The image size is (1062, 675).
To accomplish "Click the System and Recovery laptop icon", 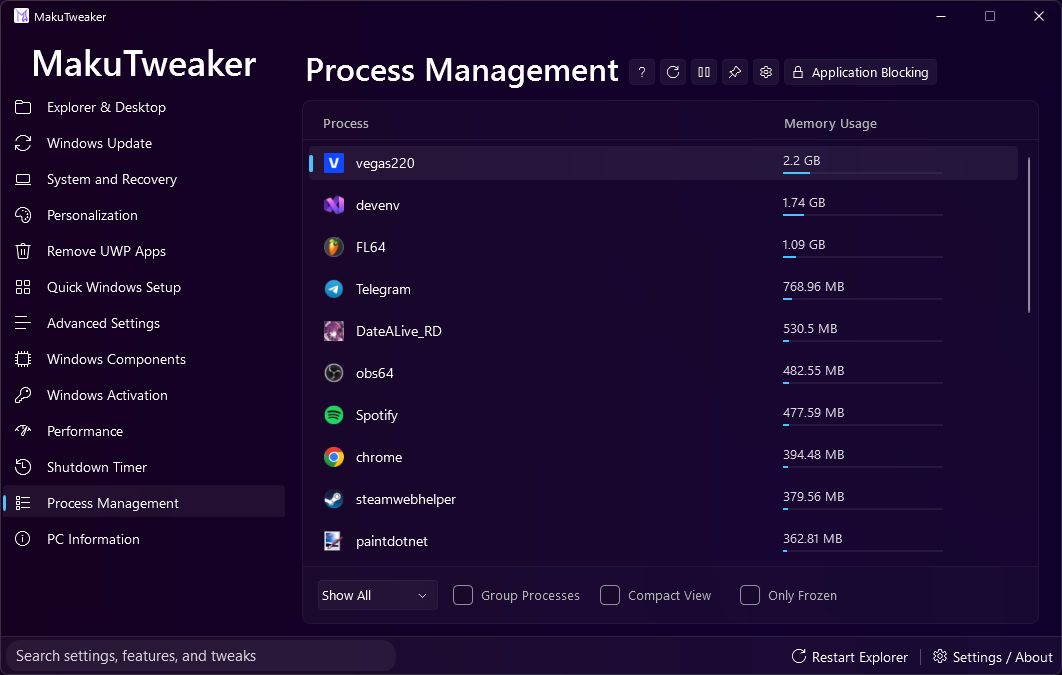I will coord(23,179).
